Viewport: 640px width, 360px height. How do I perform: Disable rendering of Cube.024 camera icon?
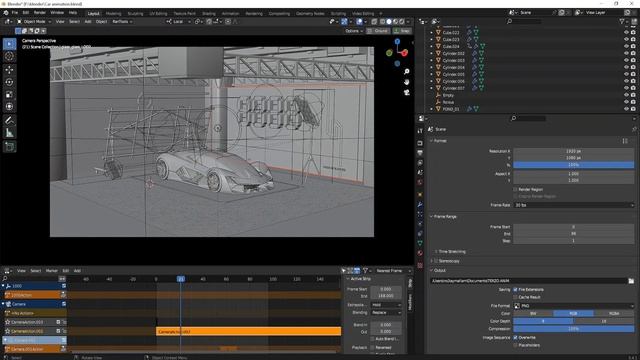point(633,47)
